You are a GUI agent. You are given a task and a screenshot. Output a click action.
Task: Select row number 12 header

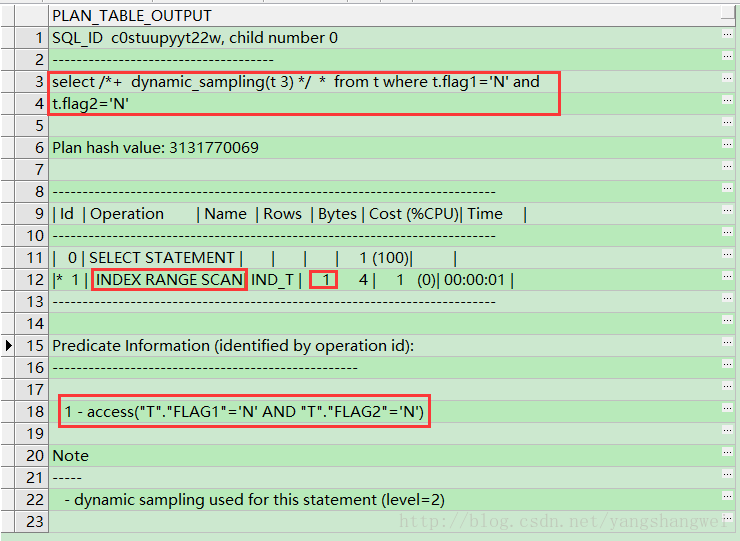tap(32, 280)
